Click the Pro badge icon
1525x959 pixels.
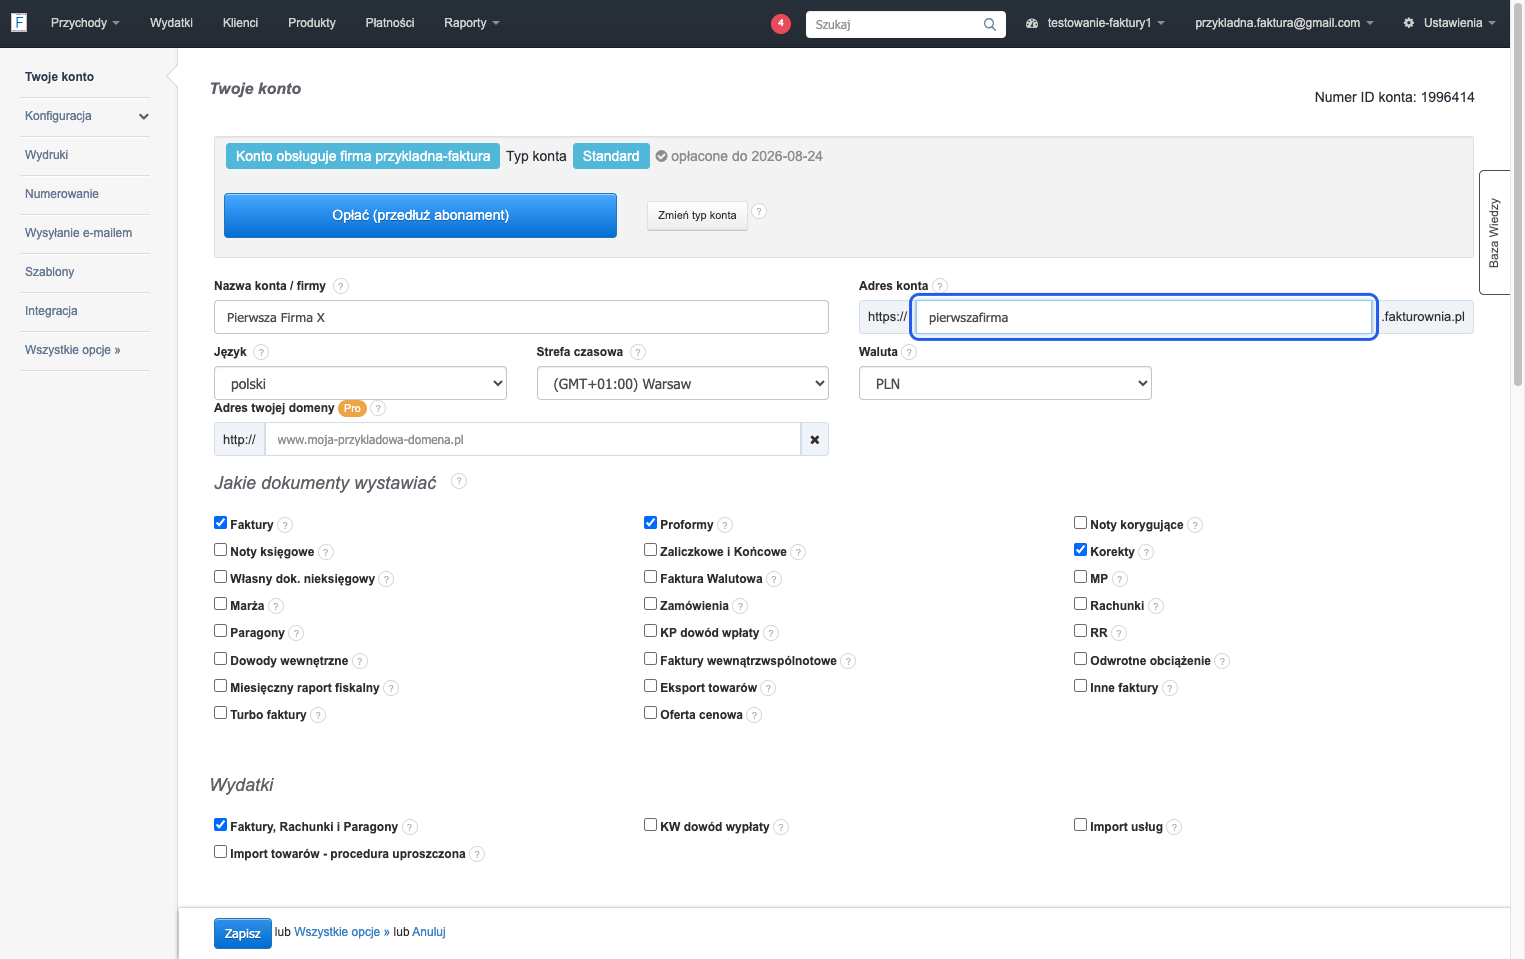352,408
